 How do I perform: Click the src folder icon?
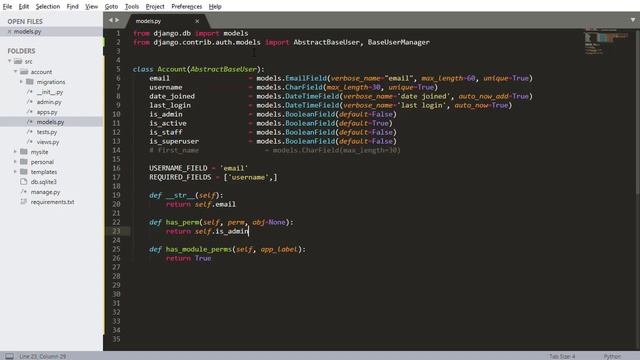pyautogui.click(x=18, y=61)
